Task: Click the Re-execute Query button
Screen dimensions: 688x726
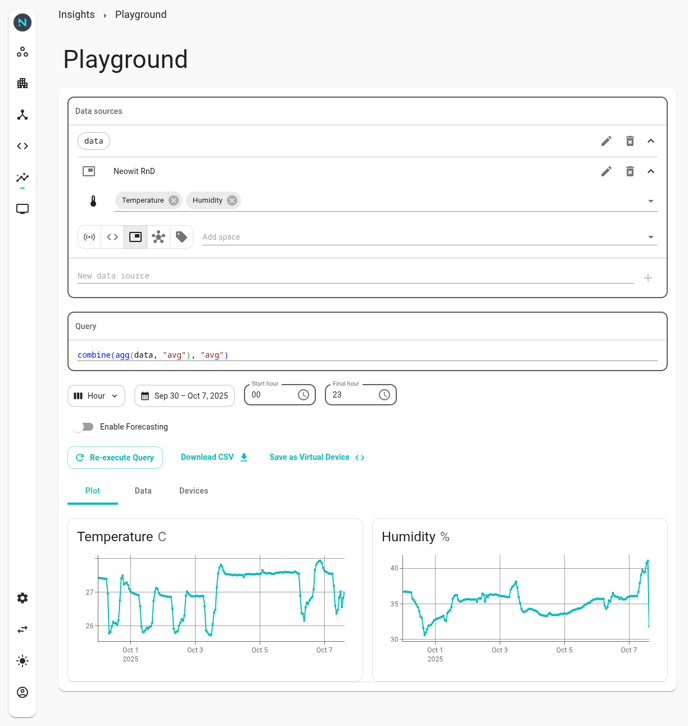Action: pos(115,458)
